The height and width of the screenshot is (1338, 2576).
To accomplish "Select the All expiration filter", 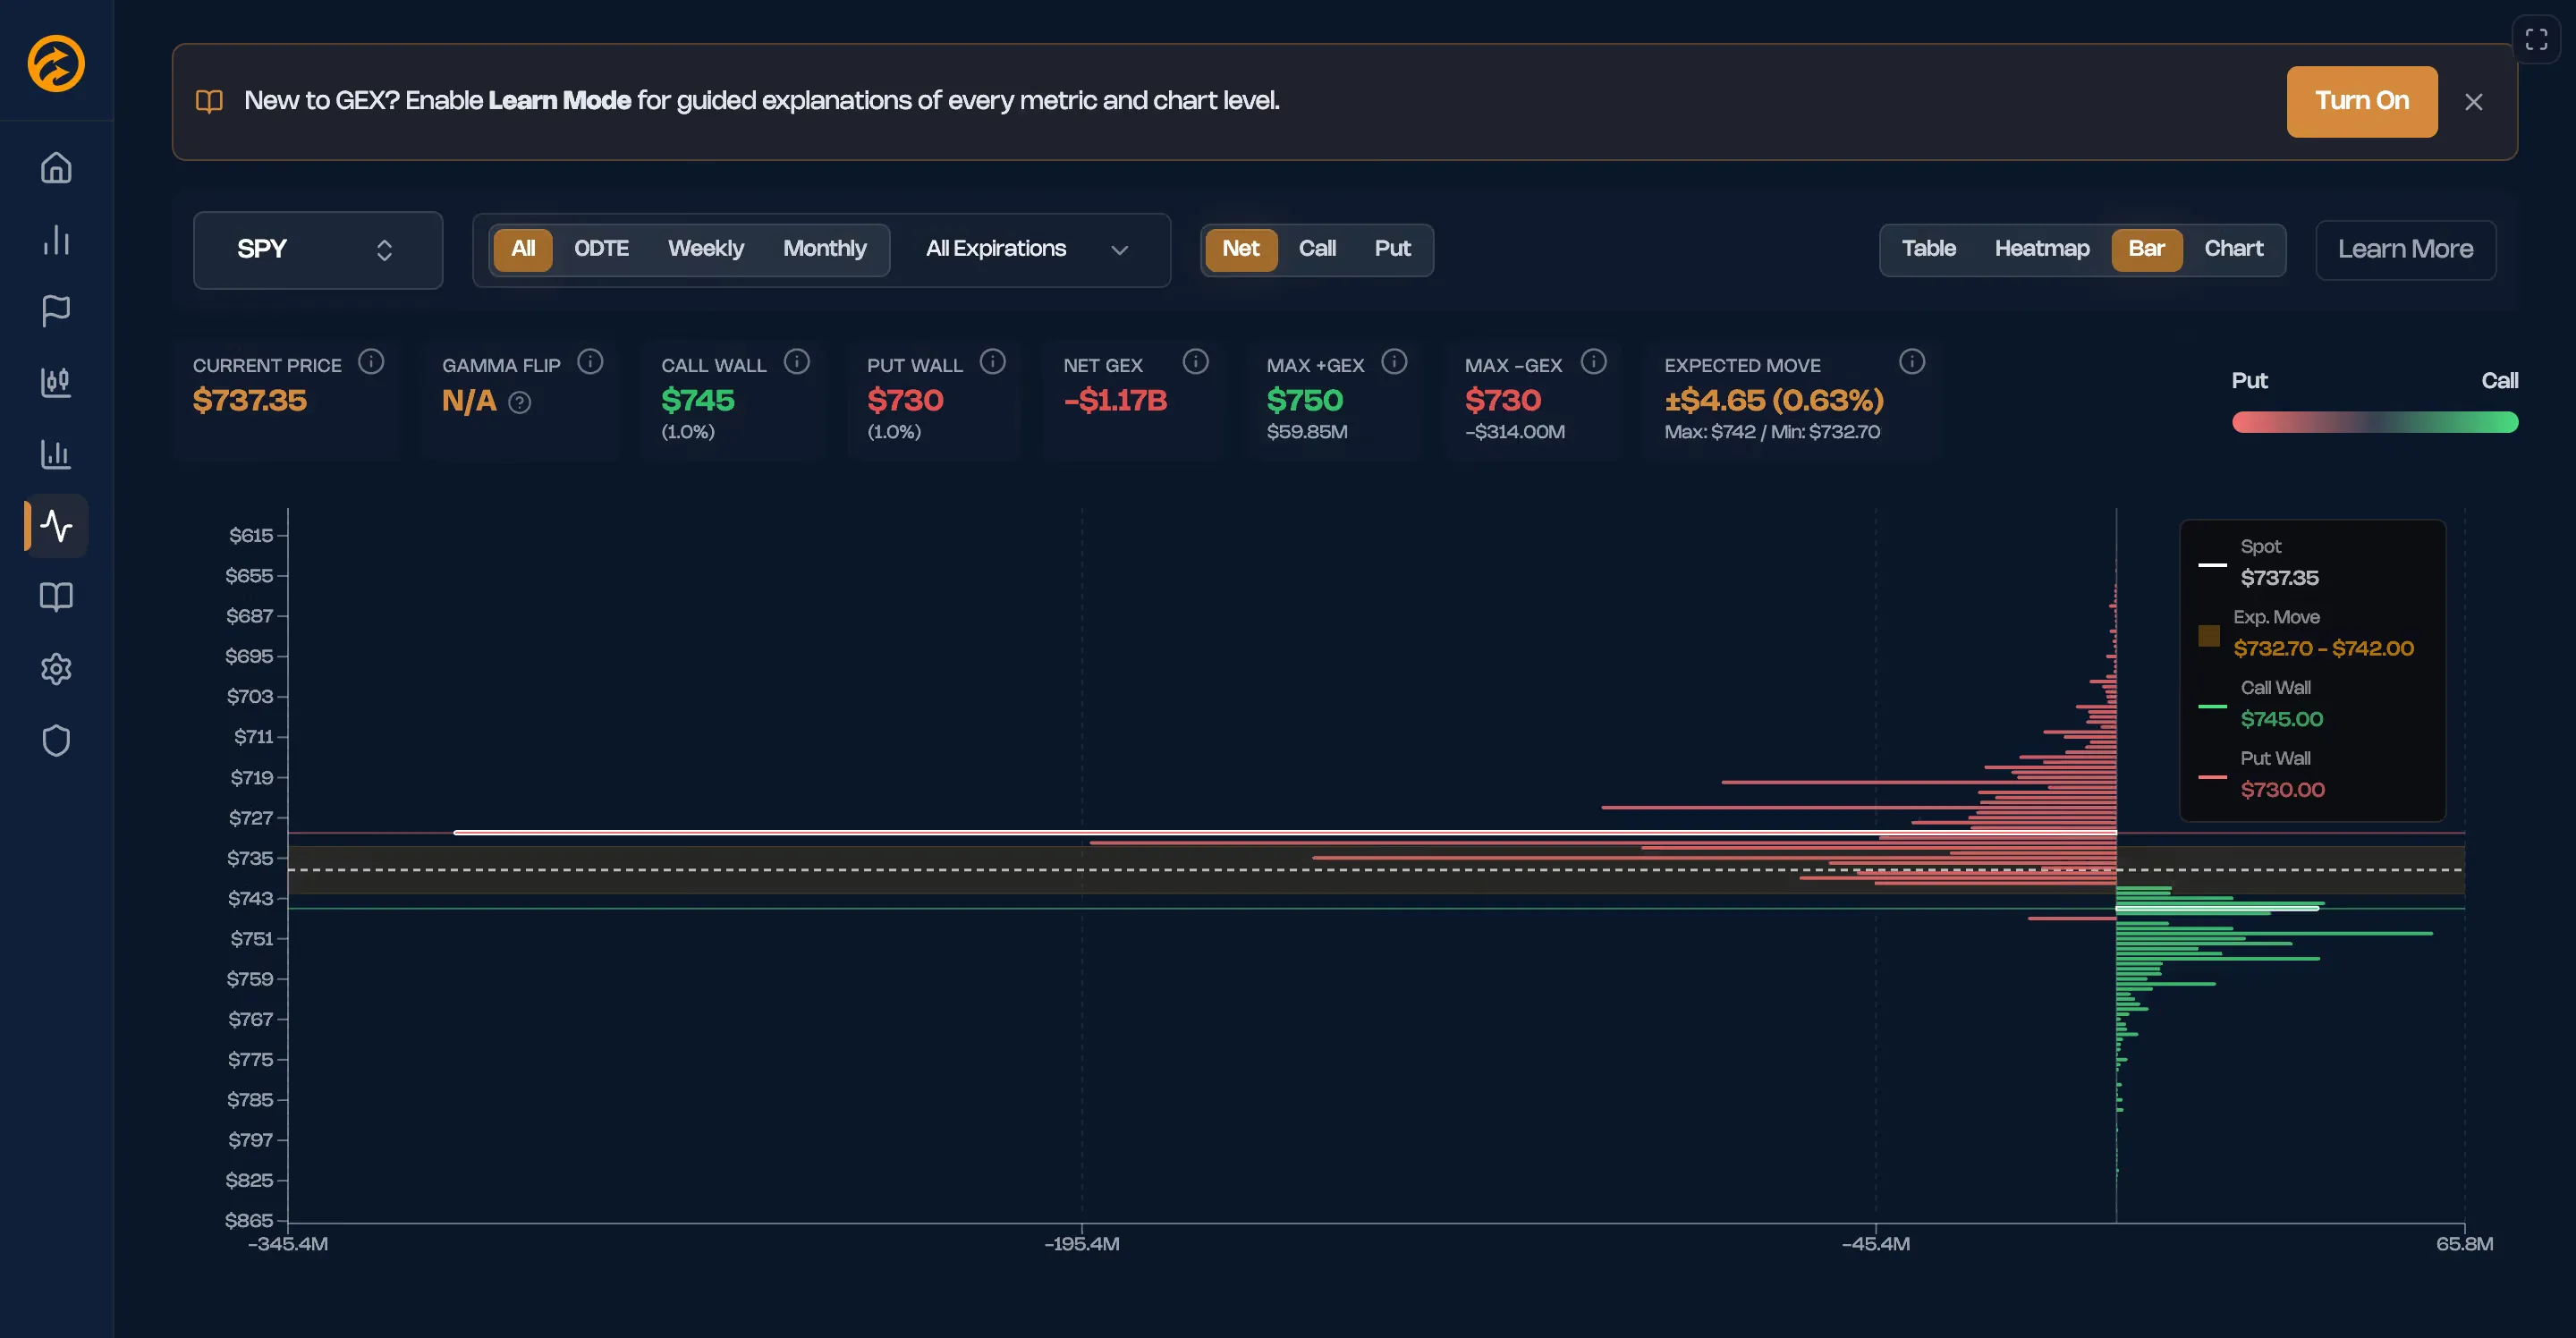I will [523, 249].
